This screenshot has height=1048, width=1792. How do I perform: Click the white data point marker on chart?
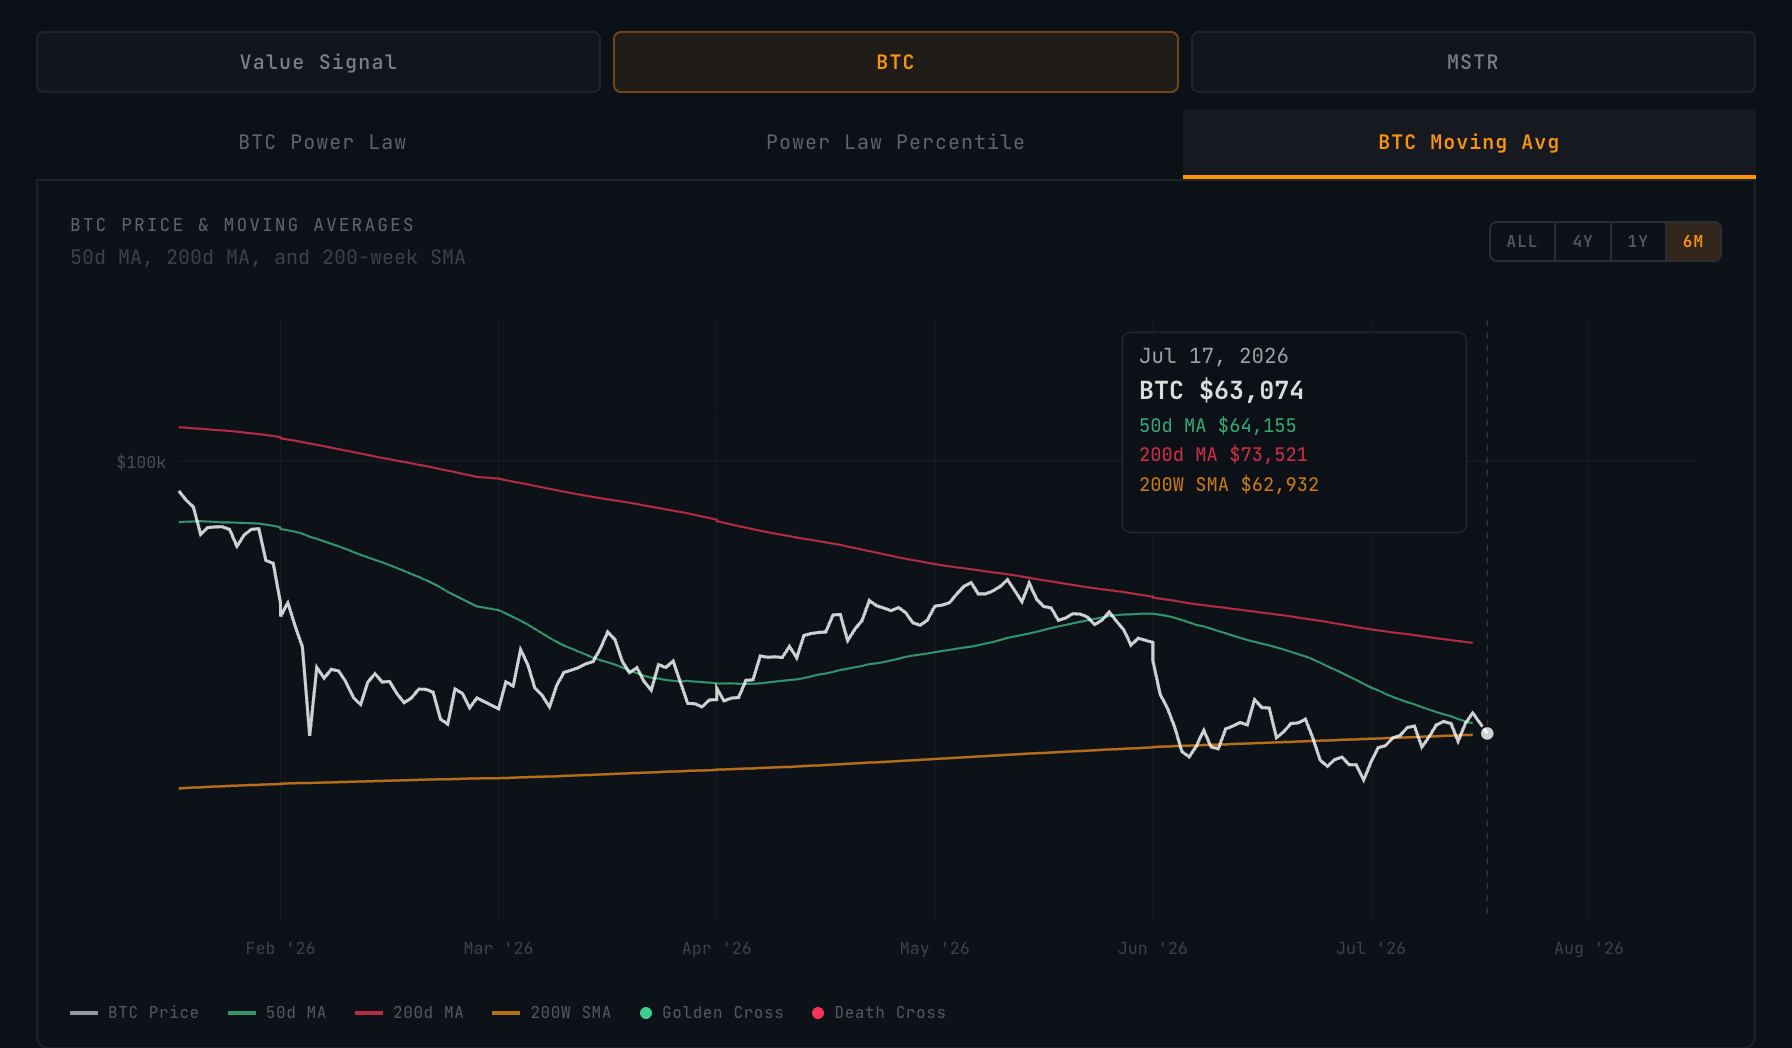(x=1487, y=733)
